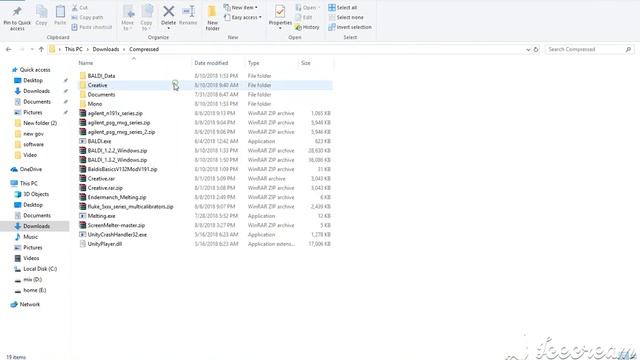Open New folder (2) in sidebar
640x360 pixels.
[x=40, y=123]
